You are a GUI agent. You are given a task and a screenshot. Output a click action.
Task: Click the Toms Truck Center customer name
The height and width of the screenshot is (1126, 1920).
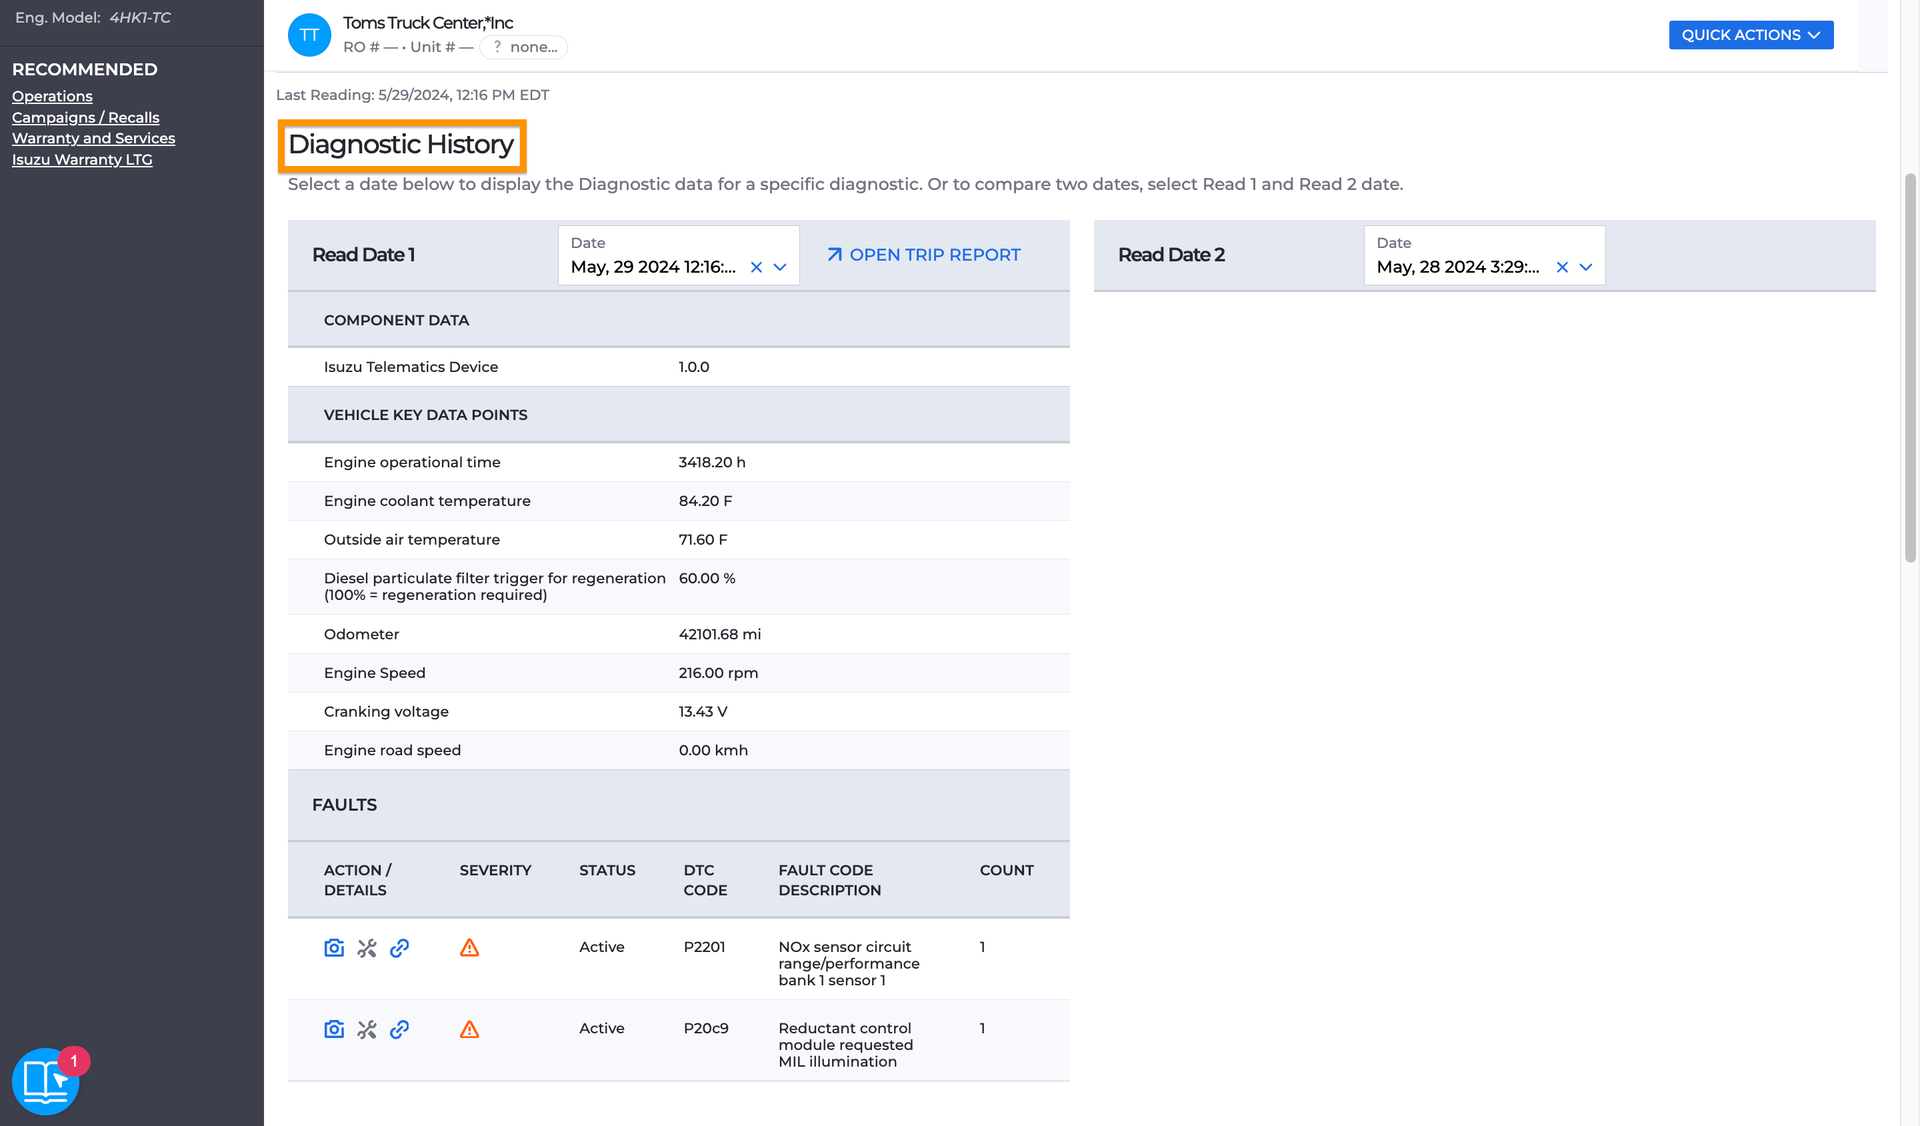click(428, 23)
